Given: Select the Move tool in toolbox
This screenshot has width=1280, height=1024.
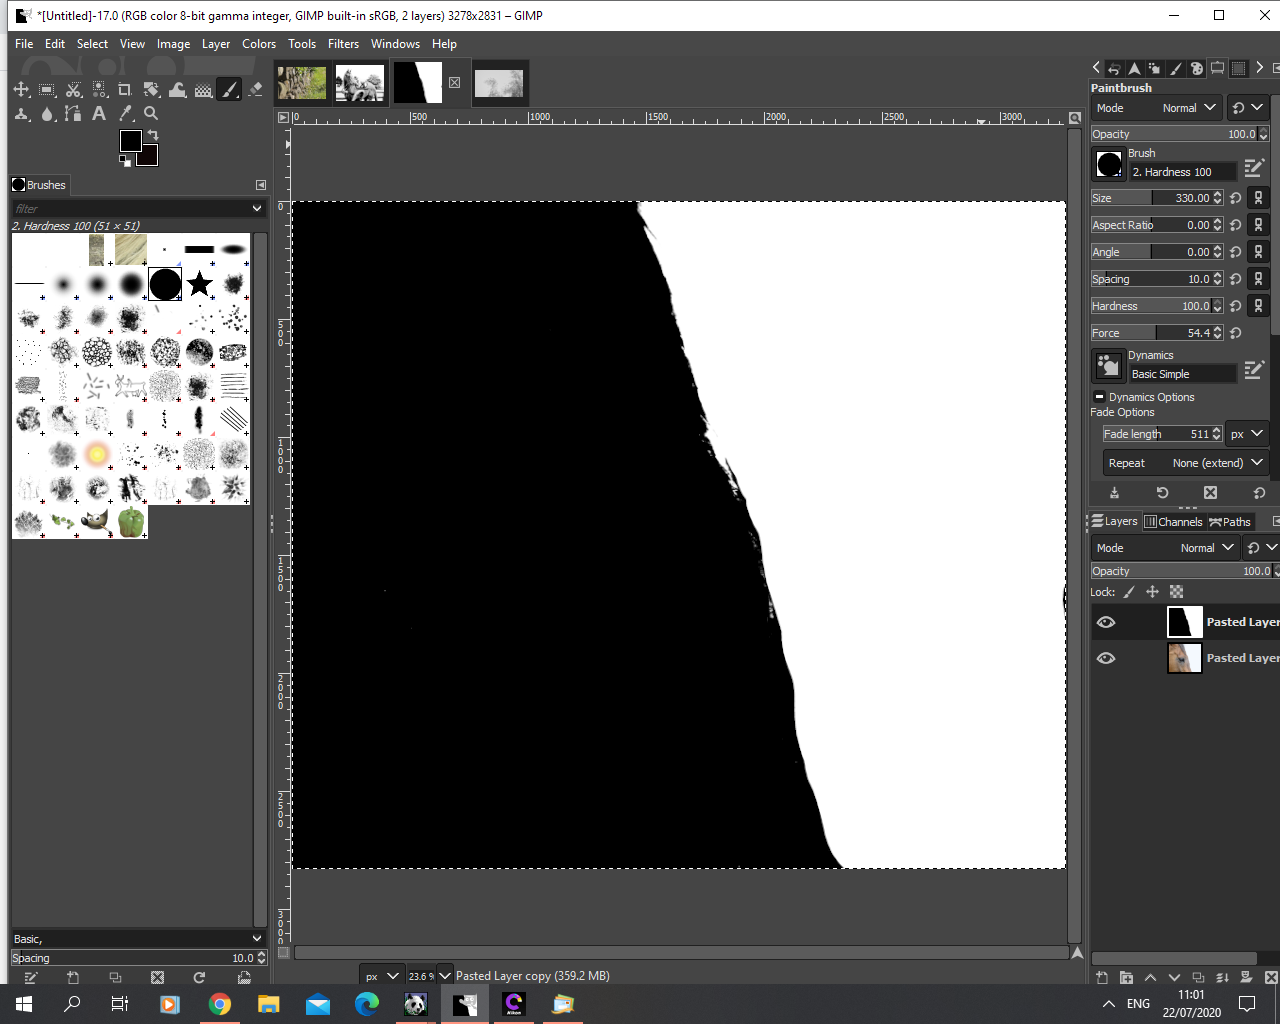Looking at the screenshot, I should click(x=21, y=90).
